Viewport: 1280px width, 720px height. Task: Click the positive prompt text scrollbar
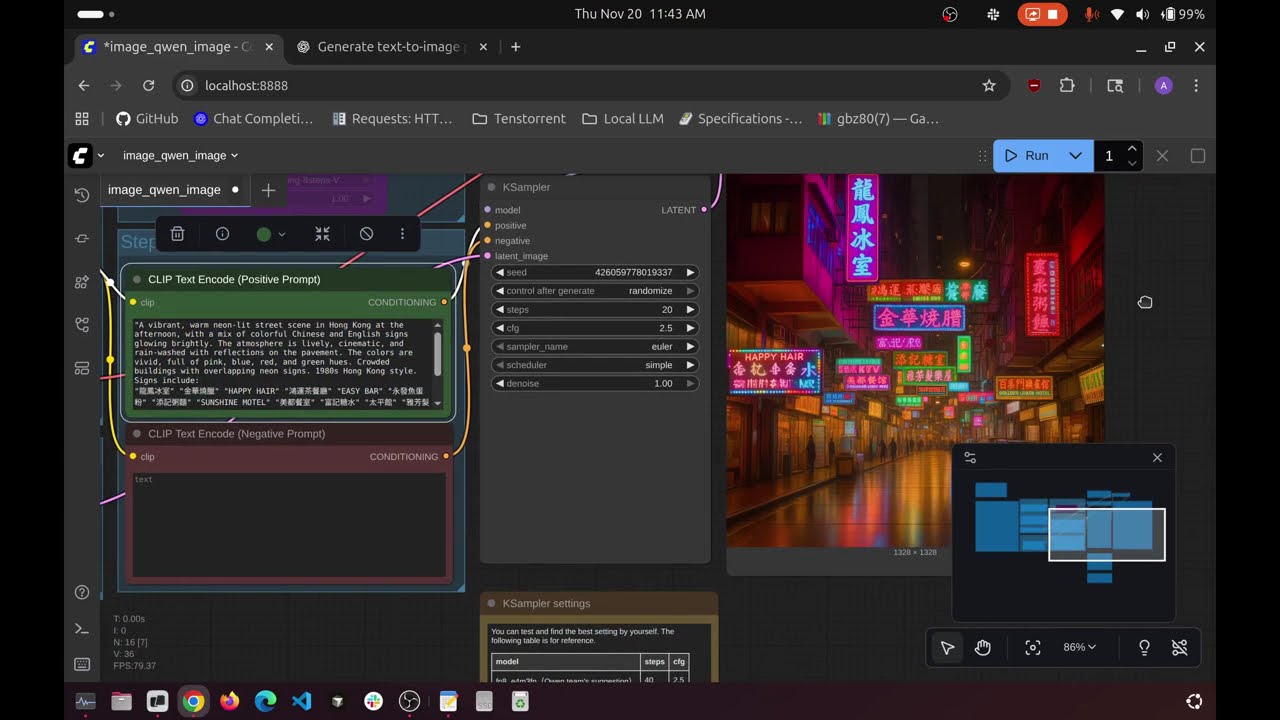437,354
